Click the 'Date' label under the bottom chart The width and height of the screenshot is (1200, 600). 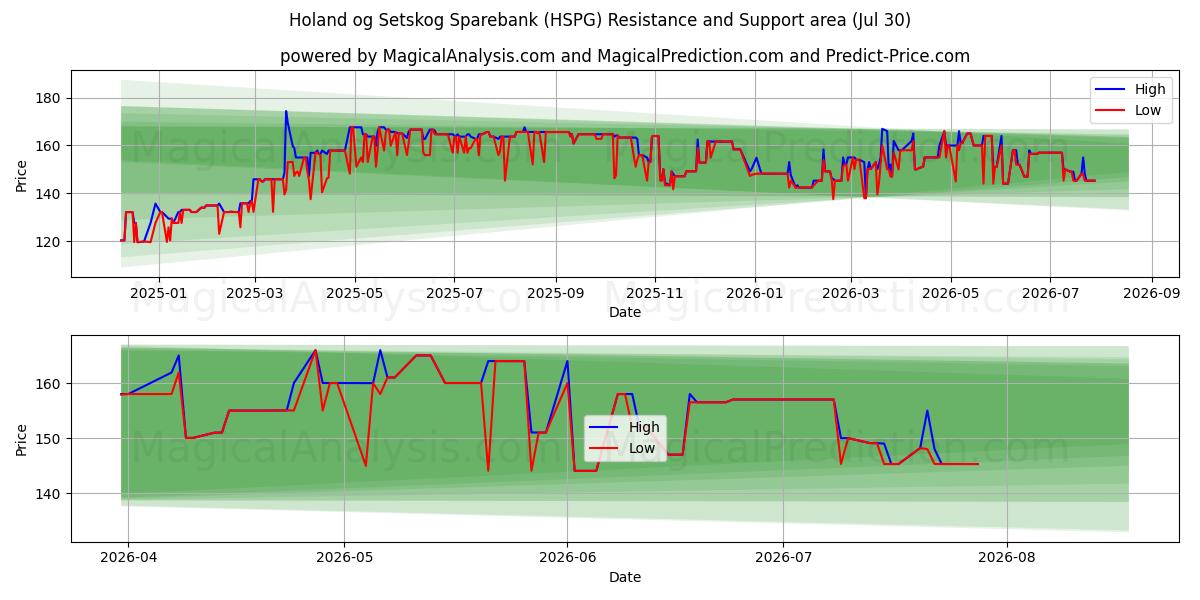point(625,577)
